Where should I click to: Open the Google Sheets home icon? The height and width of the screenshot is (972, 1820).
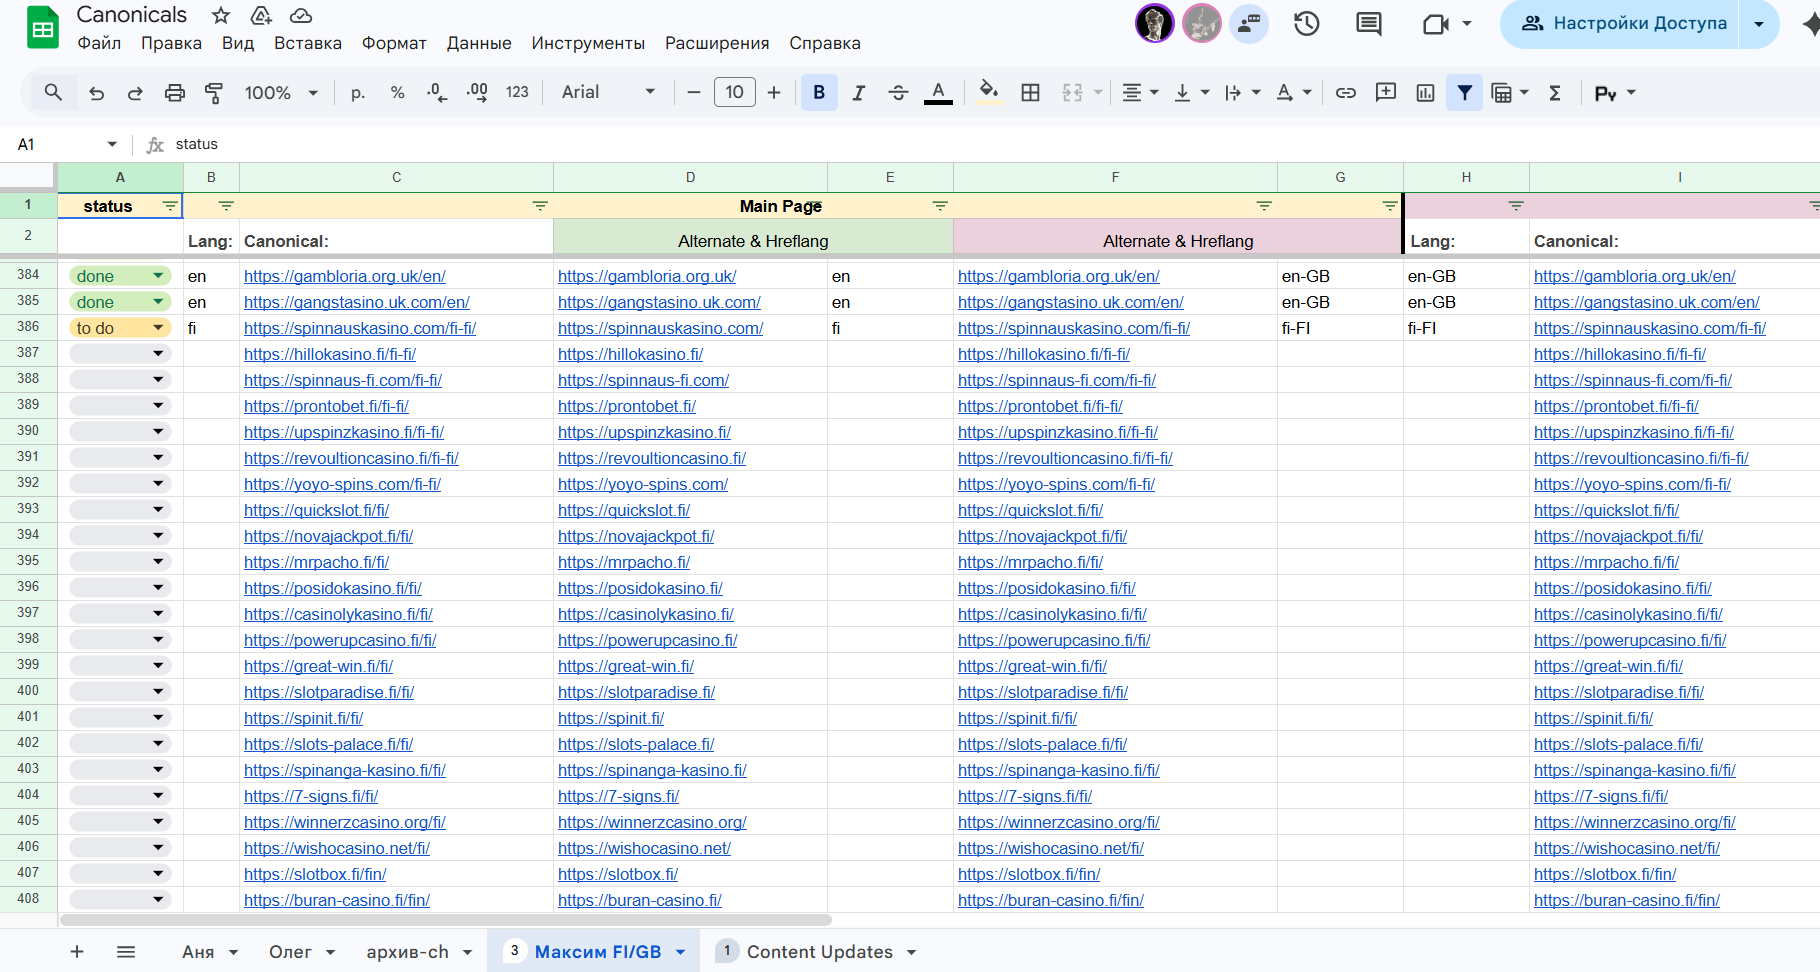click(x=42, y=28)
